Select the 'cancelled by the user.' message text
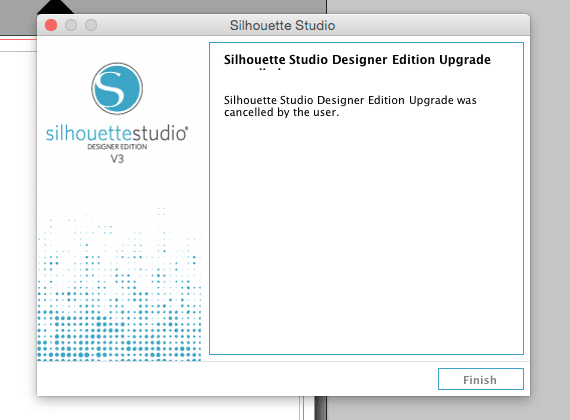Image resolution: width=570 pixels, height=420 pixels. [281, 112]
